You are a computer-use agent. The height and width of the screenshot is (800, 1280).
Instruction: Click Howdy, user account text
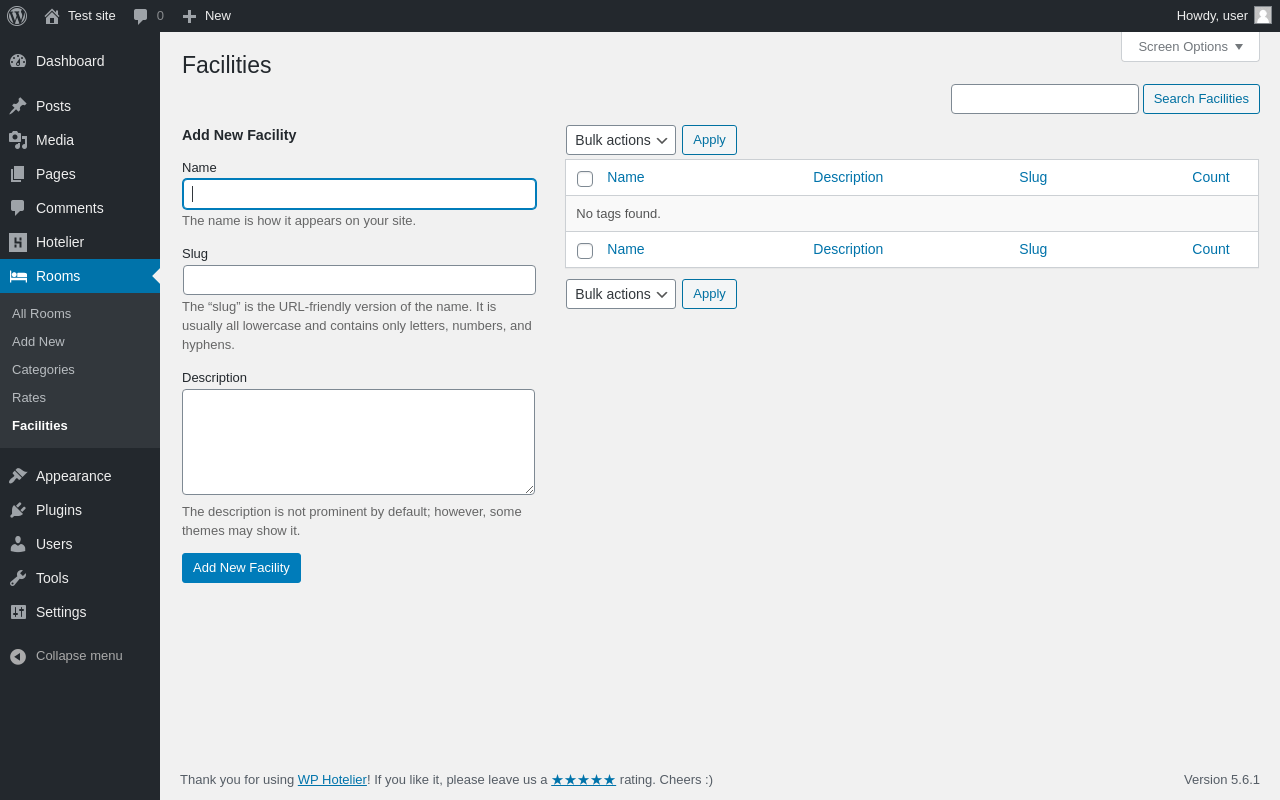coord(1212,16)
